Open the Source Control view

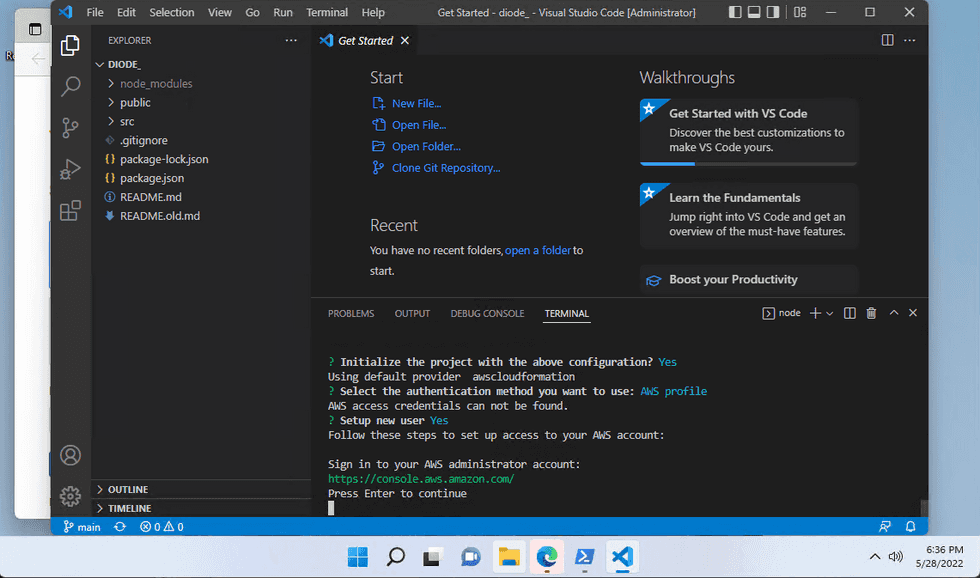point(70,127)
